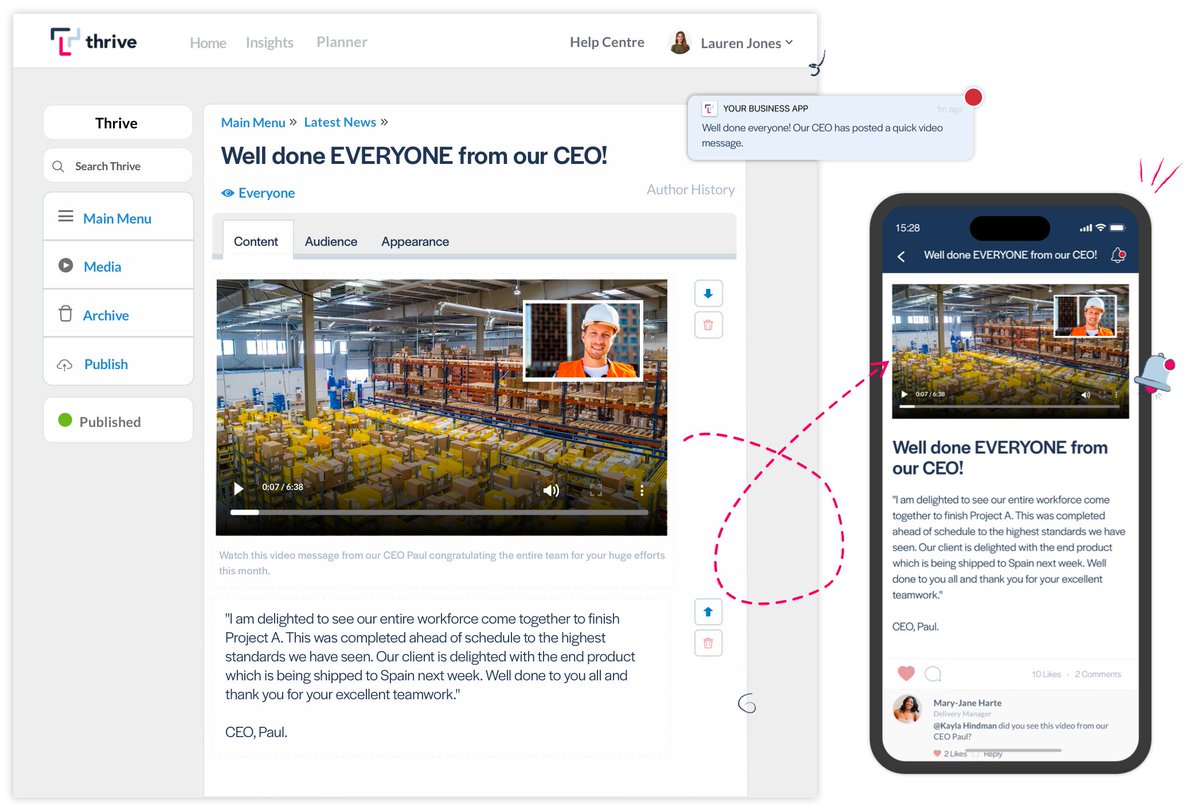Switch to the Audience tab
Image resolution: width=1200 pixels, height=811 pixels.
pyautogui.click(x=330, y=241)
